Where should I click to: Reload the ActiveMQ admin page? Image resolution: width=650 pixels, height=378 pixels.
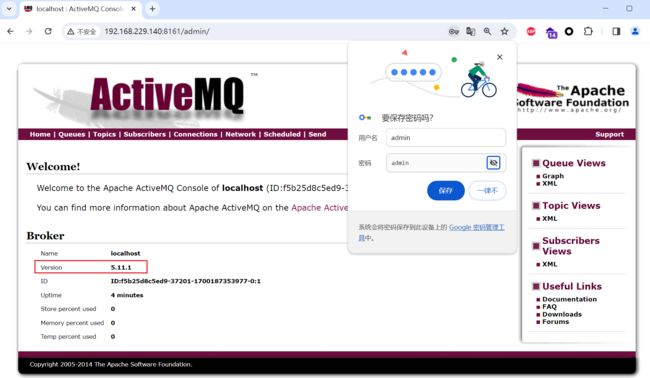[48, 31]
